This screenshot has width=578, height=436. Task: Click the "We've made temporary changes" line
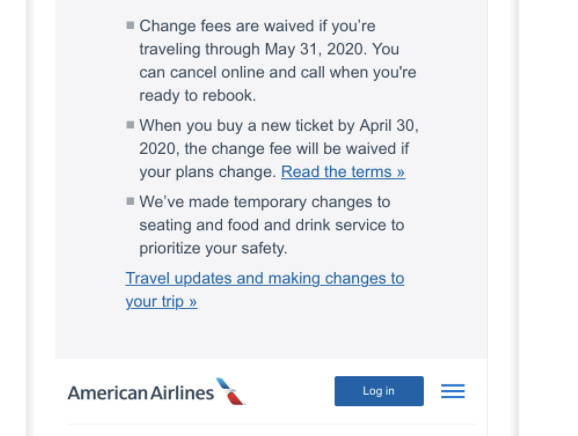[x=265, y=202]
